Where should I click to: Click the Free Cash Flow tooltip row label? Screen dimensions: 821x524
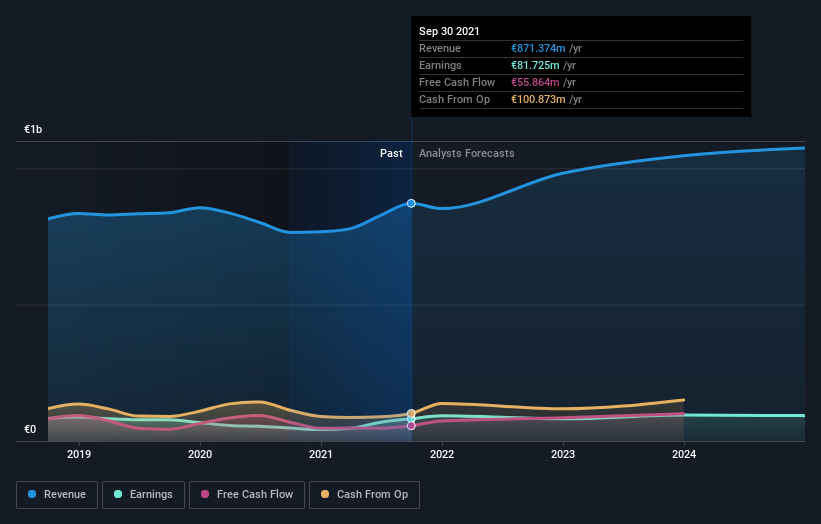[x=457, y=82]
